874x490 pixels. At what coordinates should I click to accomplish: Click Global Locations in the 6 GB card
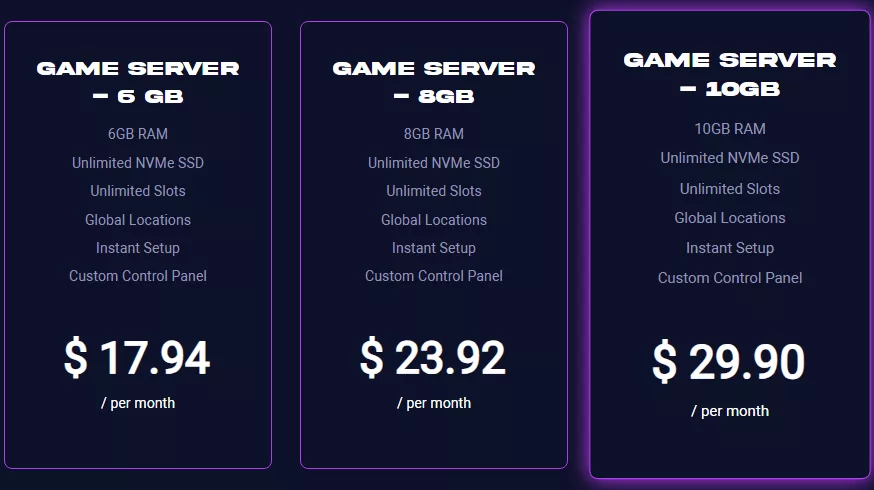138,220
